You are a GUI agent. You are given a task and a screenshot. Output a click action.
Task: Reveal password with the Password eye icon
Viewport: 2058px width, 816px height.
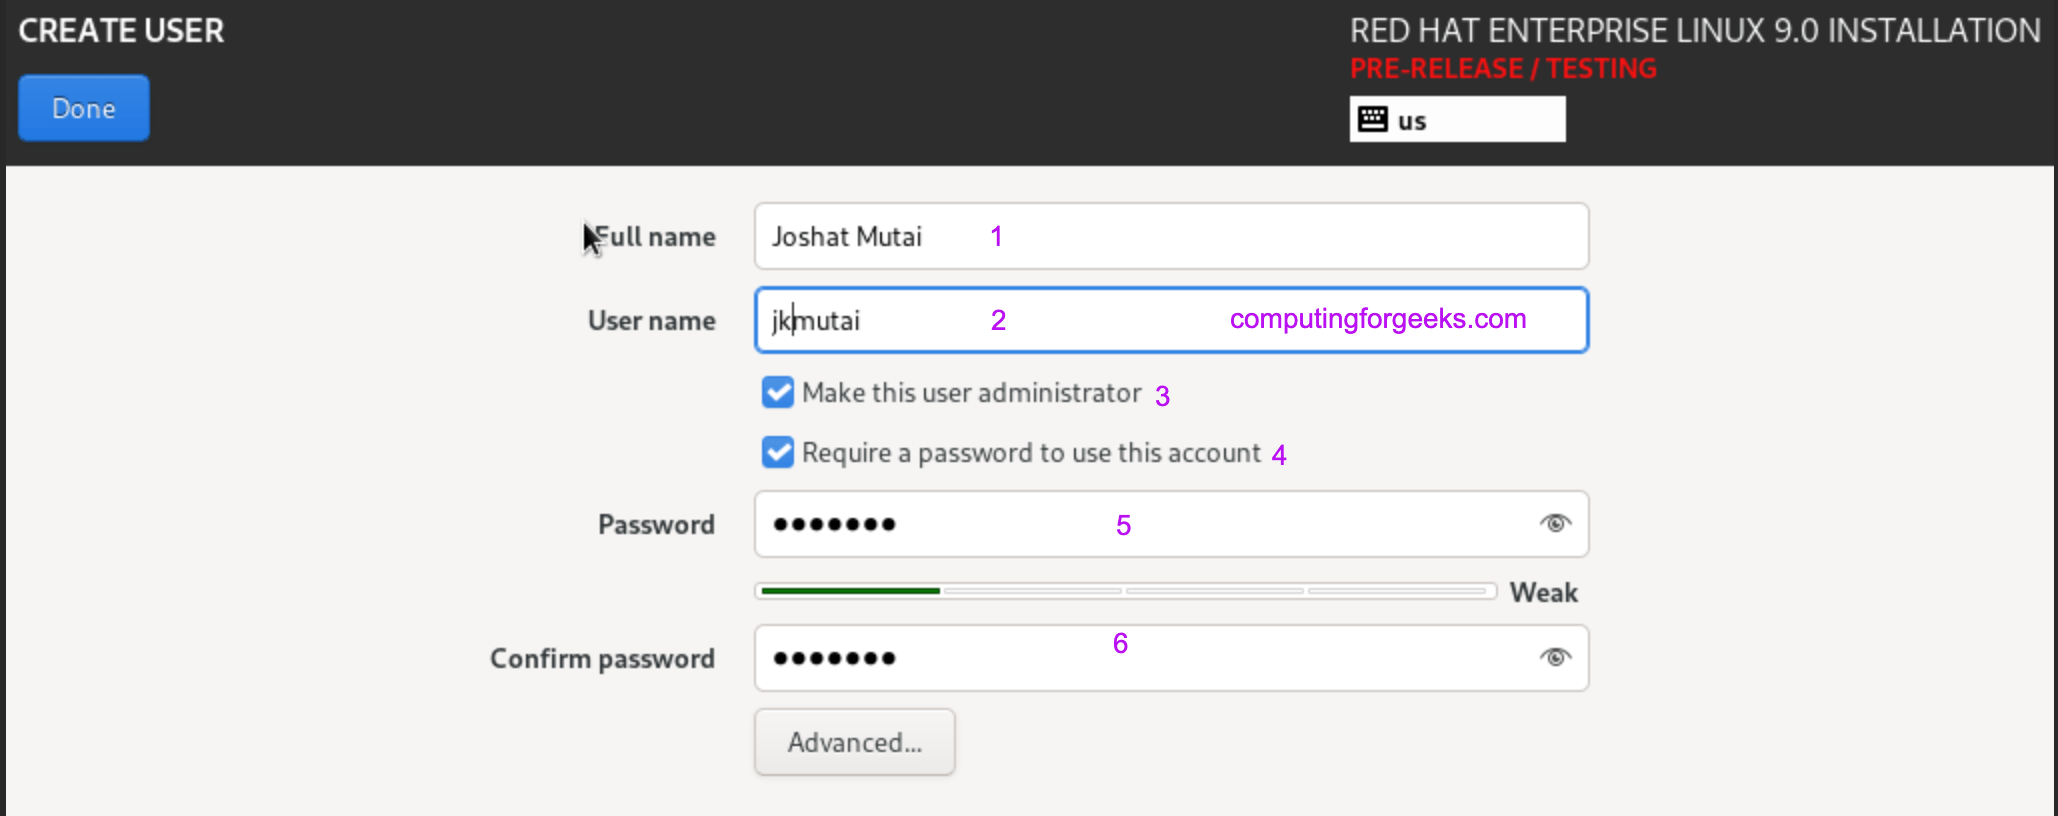(x=1555, y=523)
